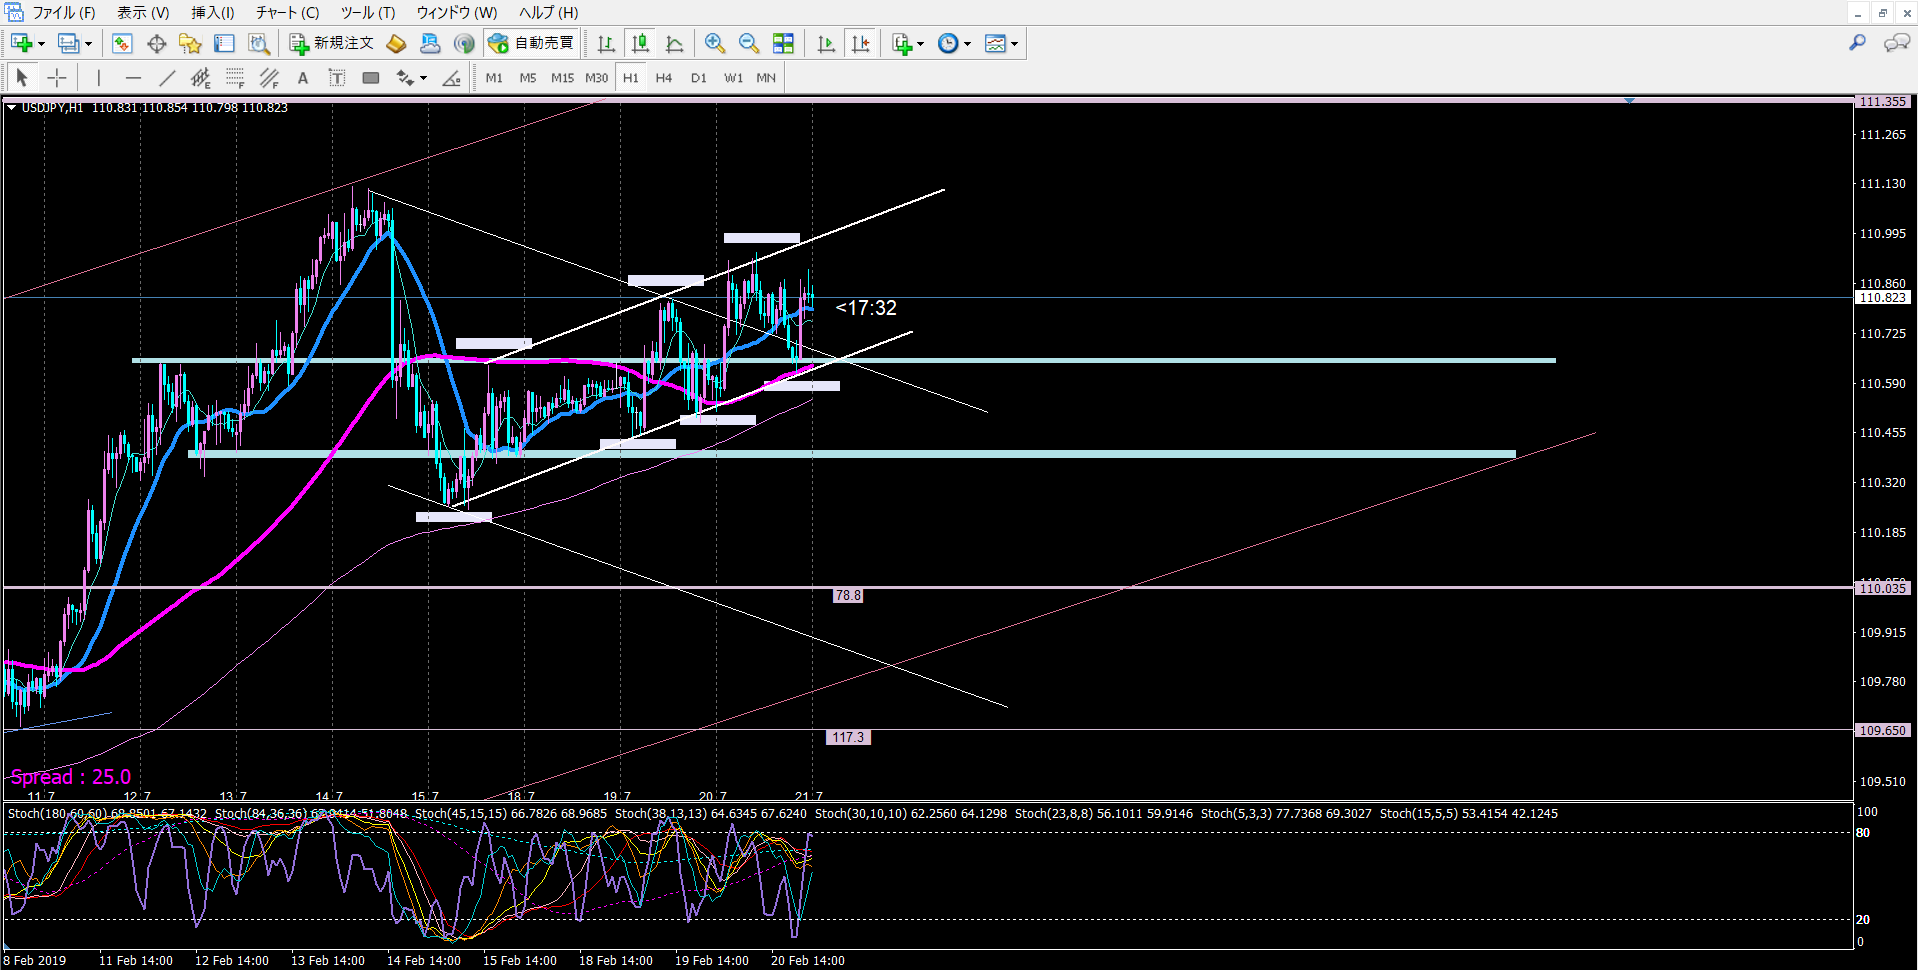
Task: Tile chart windows icon
Action: point(783,43)
